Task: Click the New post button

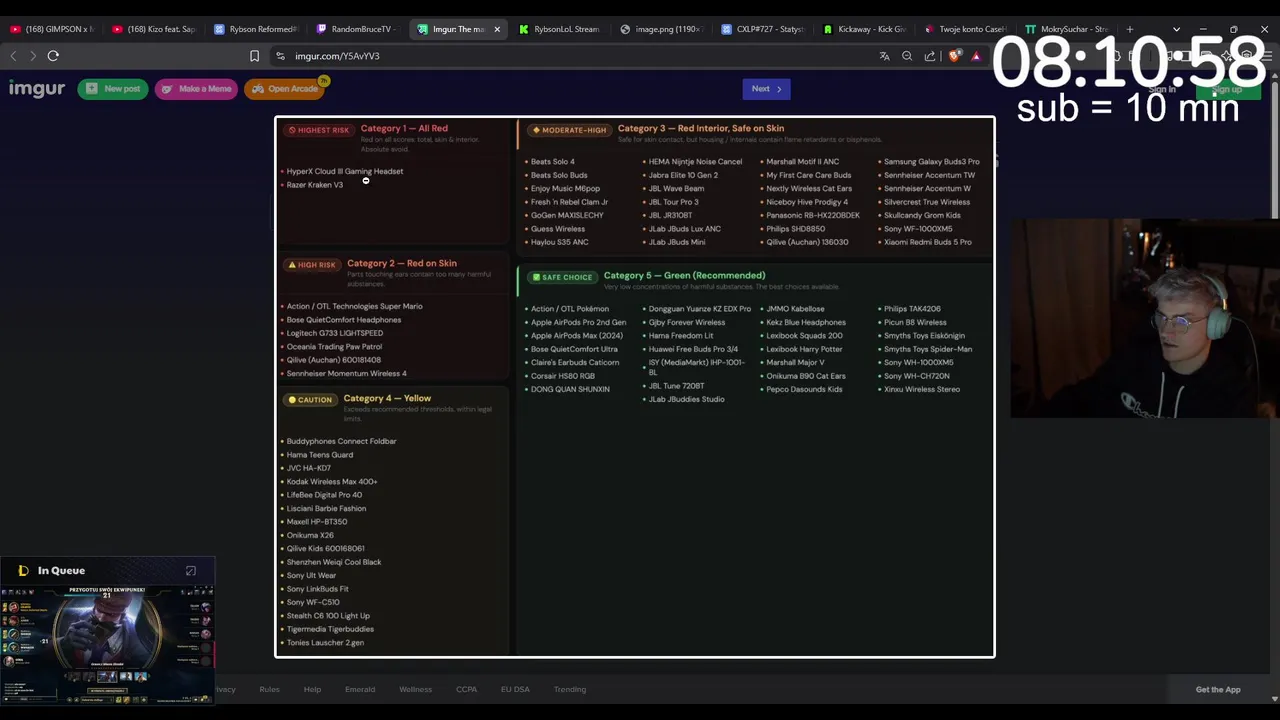Action: (113, 89)
